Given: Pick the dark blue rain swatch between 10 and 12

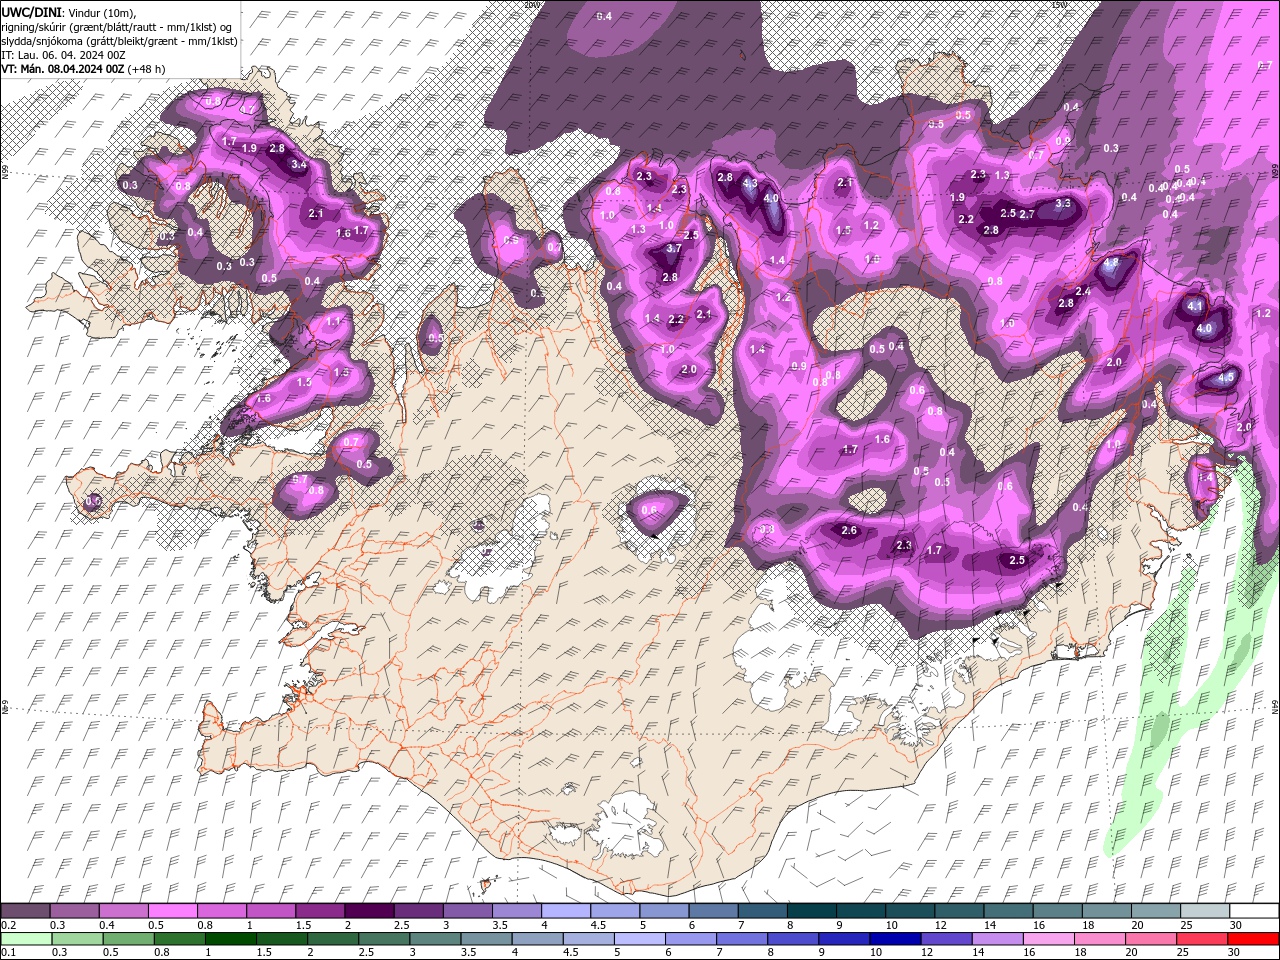Looking at the screenshot, I should coord(896,938).
